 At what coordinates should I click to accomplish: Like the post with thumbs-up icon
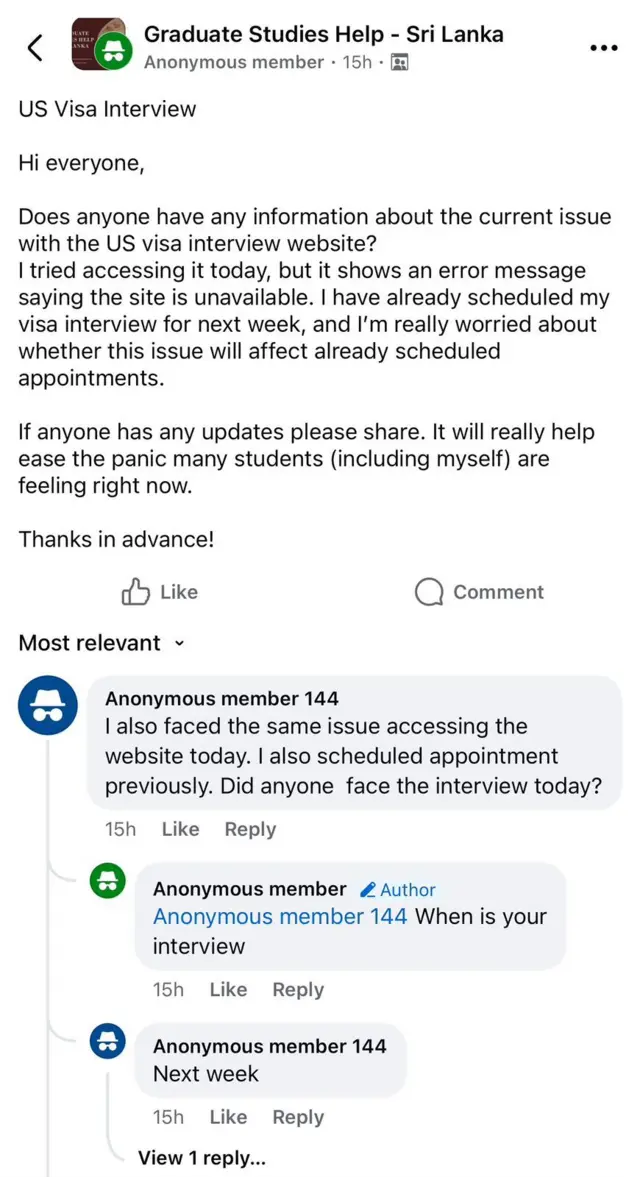pyautogui.click(x=160, y=592)
